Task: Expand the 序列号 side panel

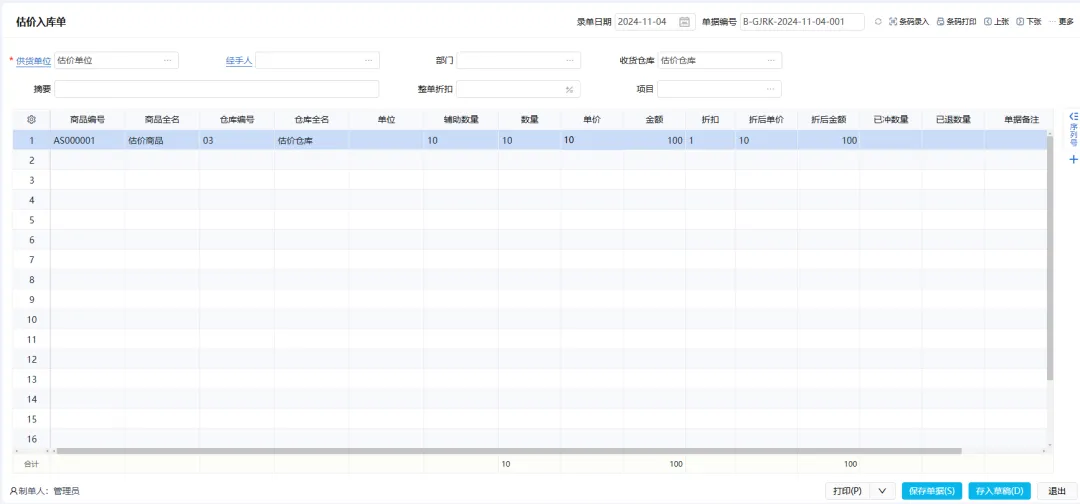Action: [1074, 129]
